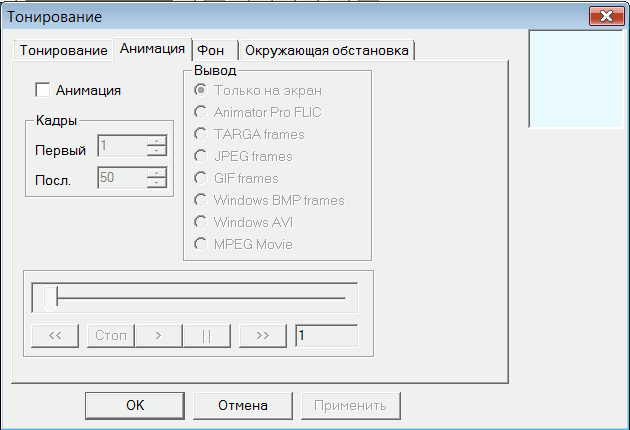Select the Только на экран radio option
The image size is (630, 430).
[201, 90]
